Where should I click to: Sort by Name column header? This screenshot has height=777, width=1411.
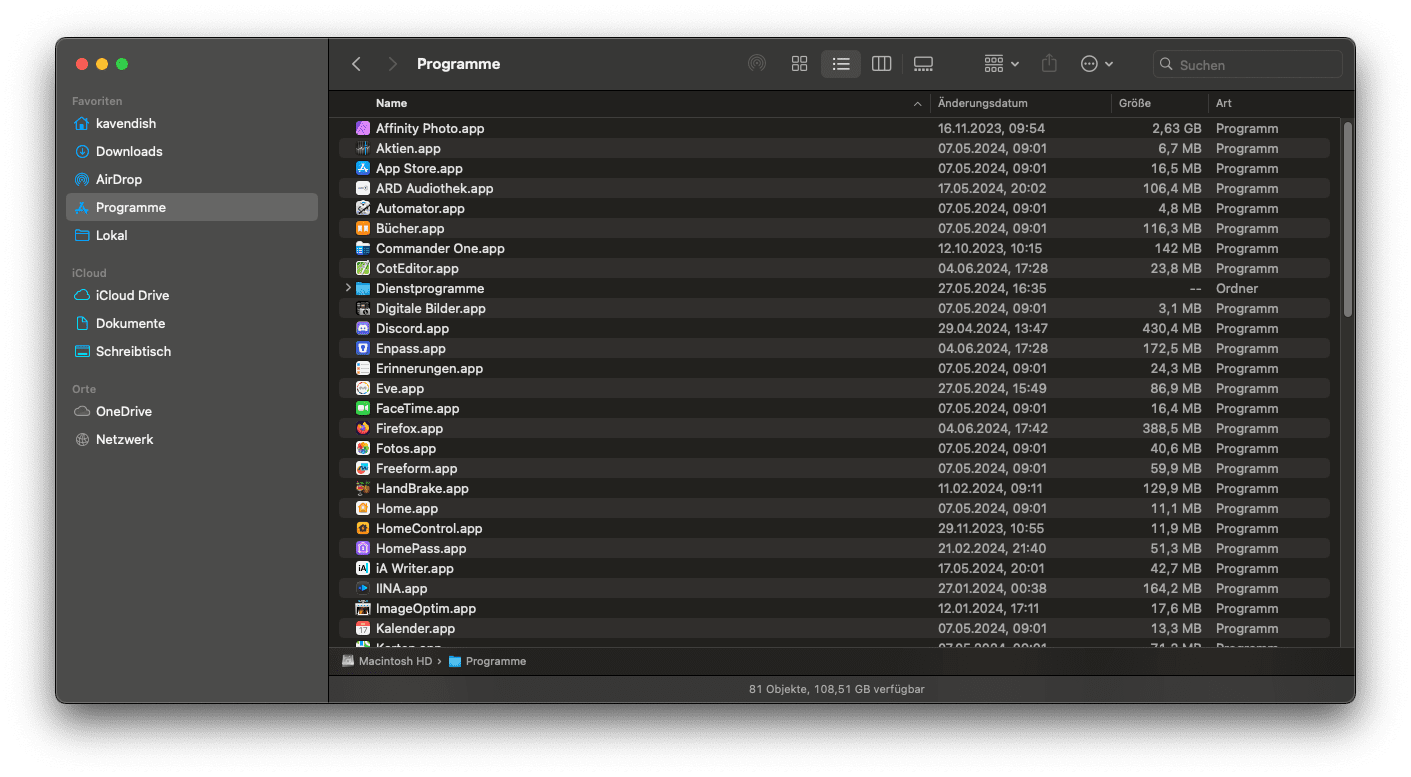click(x=391, y=103)
